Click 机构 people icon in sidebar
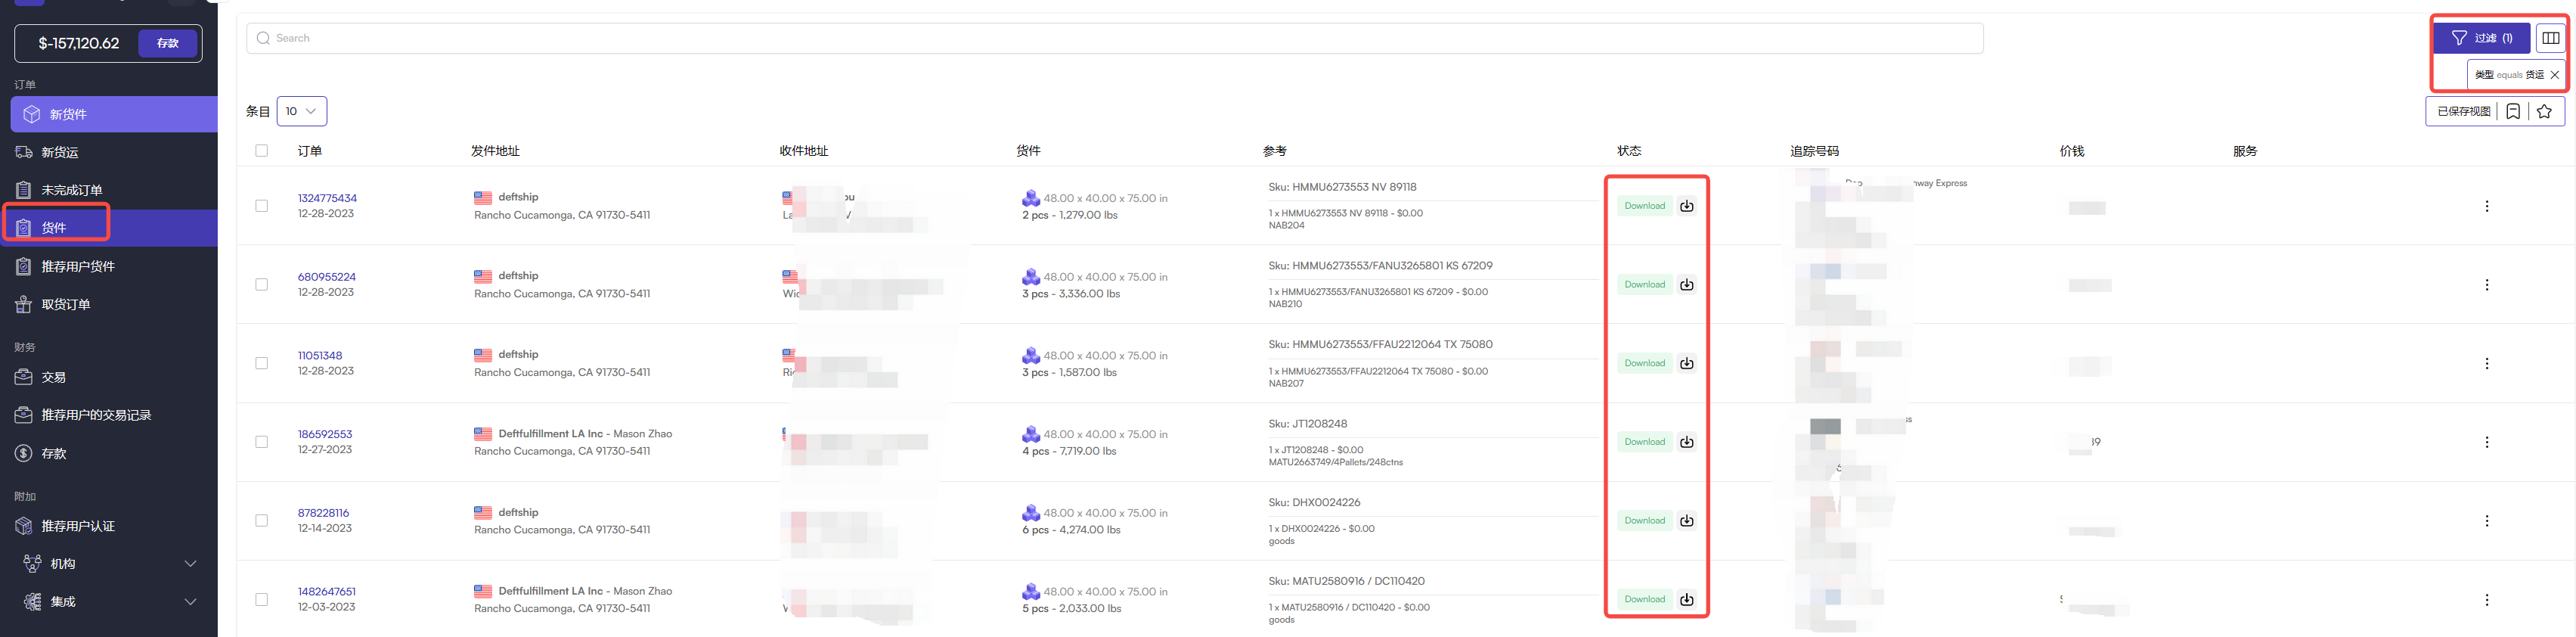 pos(32,564)
